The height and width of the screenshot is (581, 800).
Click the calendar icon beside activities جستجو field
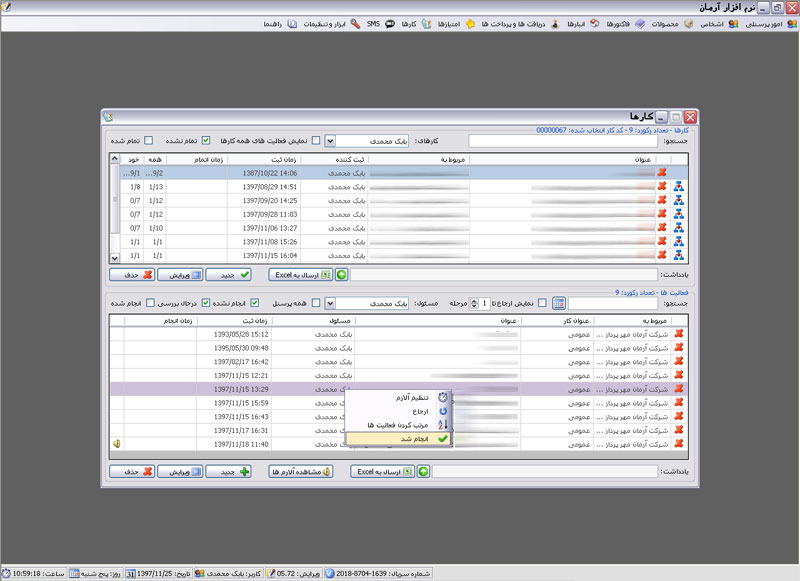[x=559, y=303]
